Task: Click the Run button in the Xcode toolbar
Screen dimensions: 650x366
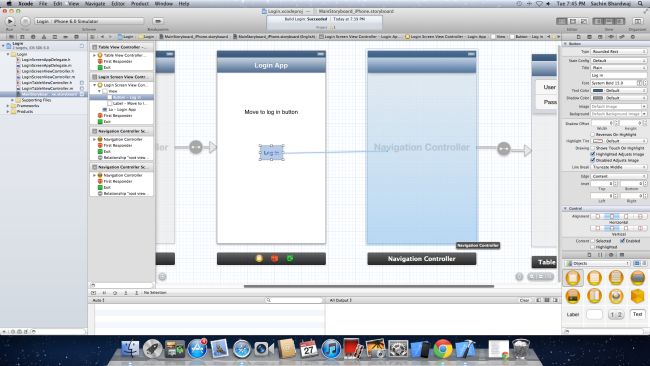Action: (x=10, y=21)
